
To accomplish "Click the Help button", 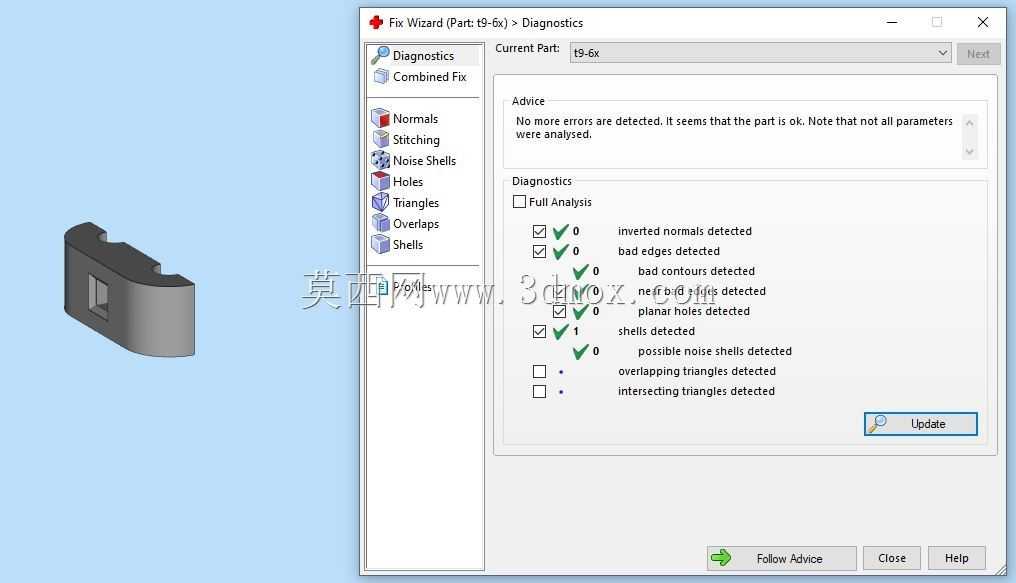I will pos(956,558).
